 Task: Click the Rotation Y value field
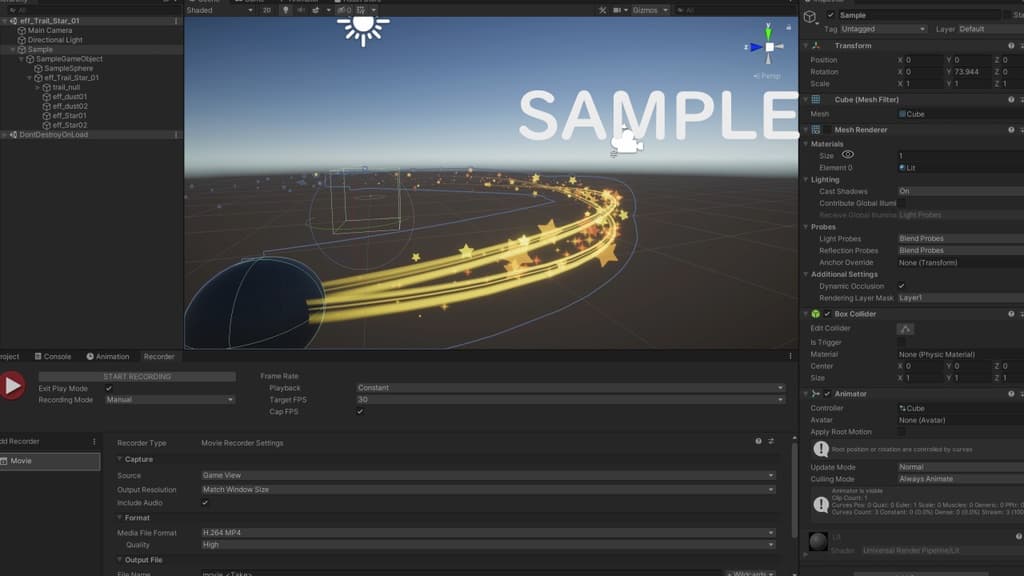[x=967, y=72]
